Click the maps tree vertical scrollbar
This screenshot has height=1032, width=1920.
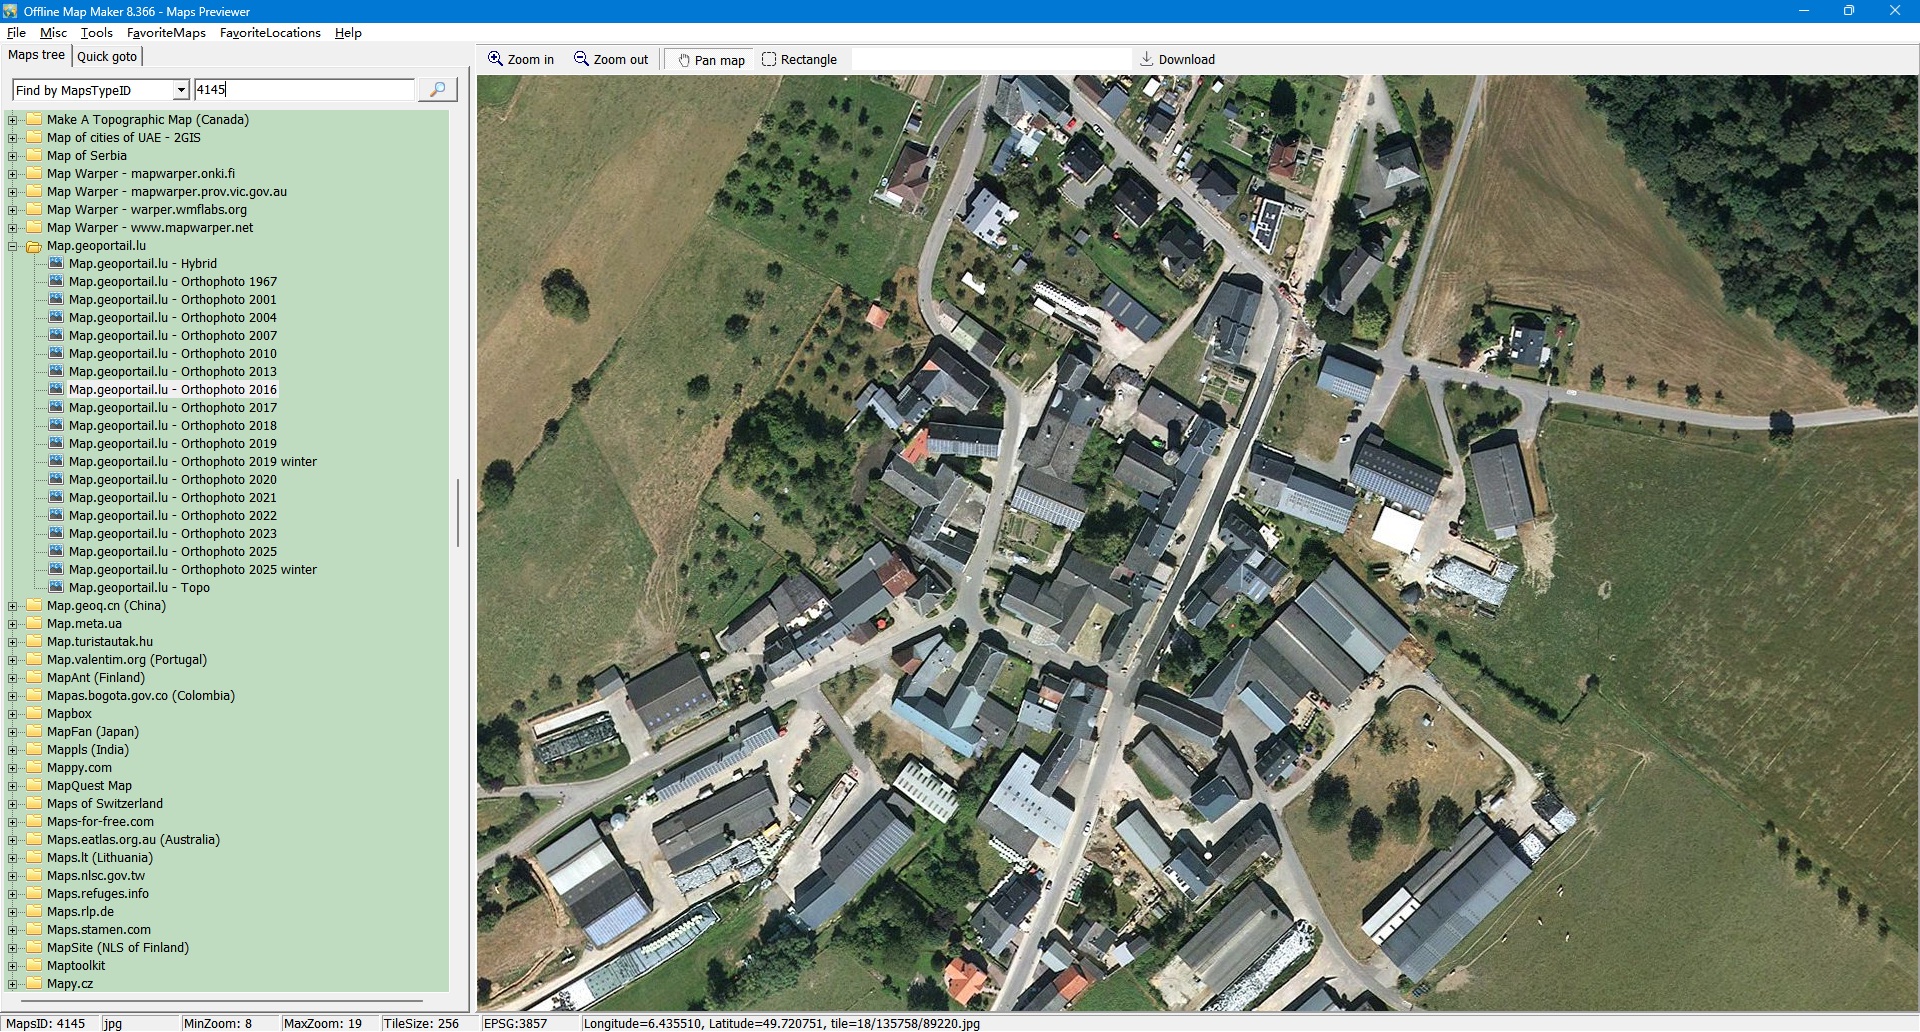point(458,512)
